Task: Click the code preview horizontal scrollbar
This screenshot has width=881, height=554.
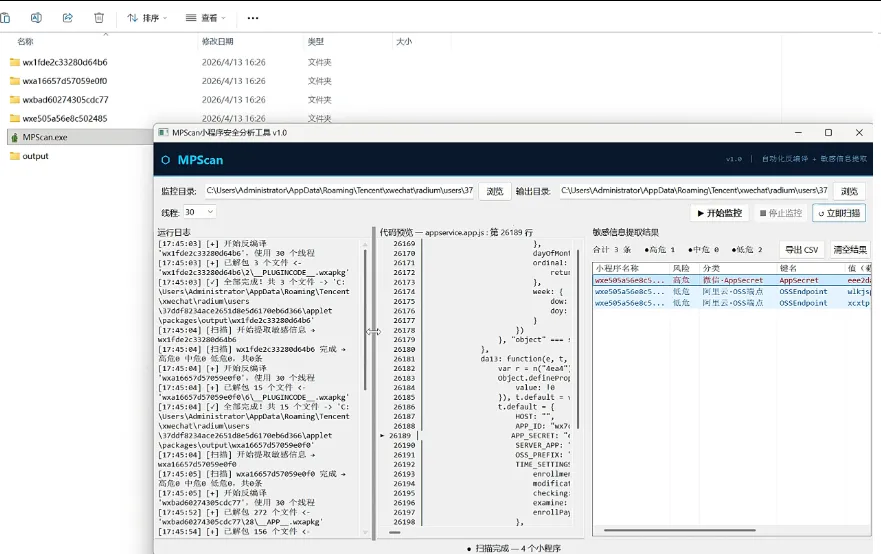Action: pyautogui.click(x=395, y=532)
